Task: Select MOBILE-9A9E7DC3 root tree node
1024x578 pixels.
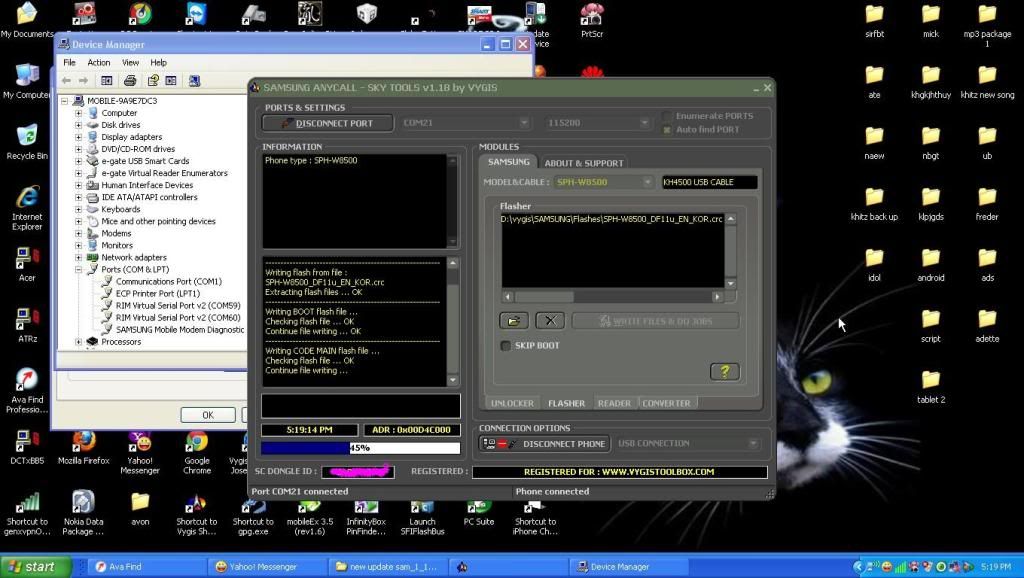Action: pos(121,101)
